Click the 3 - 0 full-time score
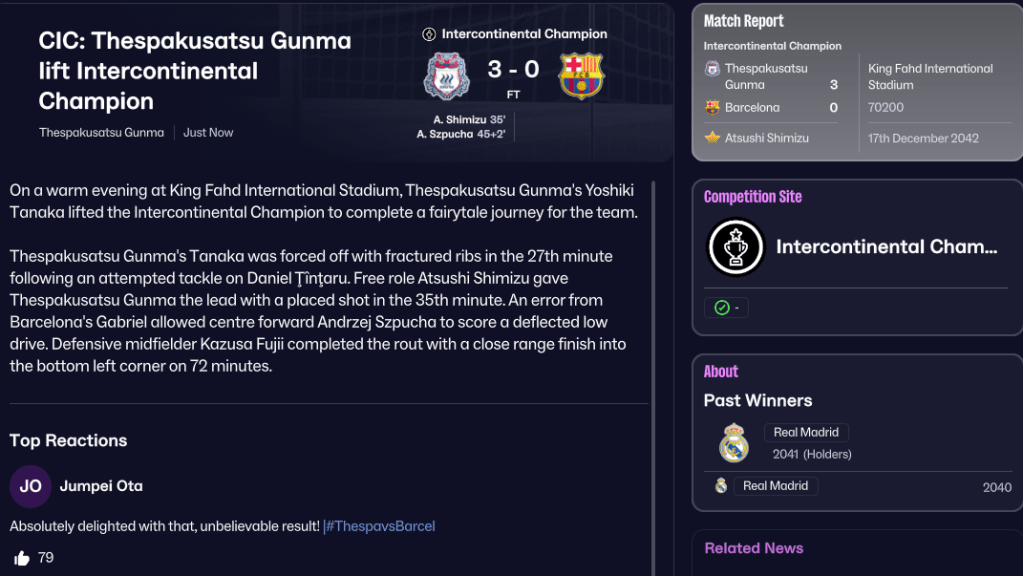Screen dimensions: 1023x576 pos(513,70)
